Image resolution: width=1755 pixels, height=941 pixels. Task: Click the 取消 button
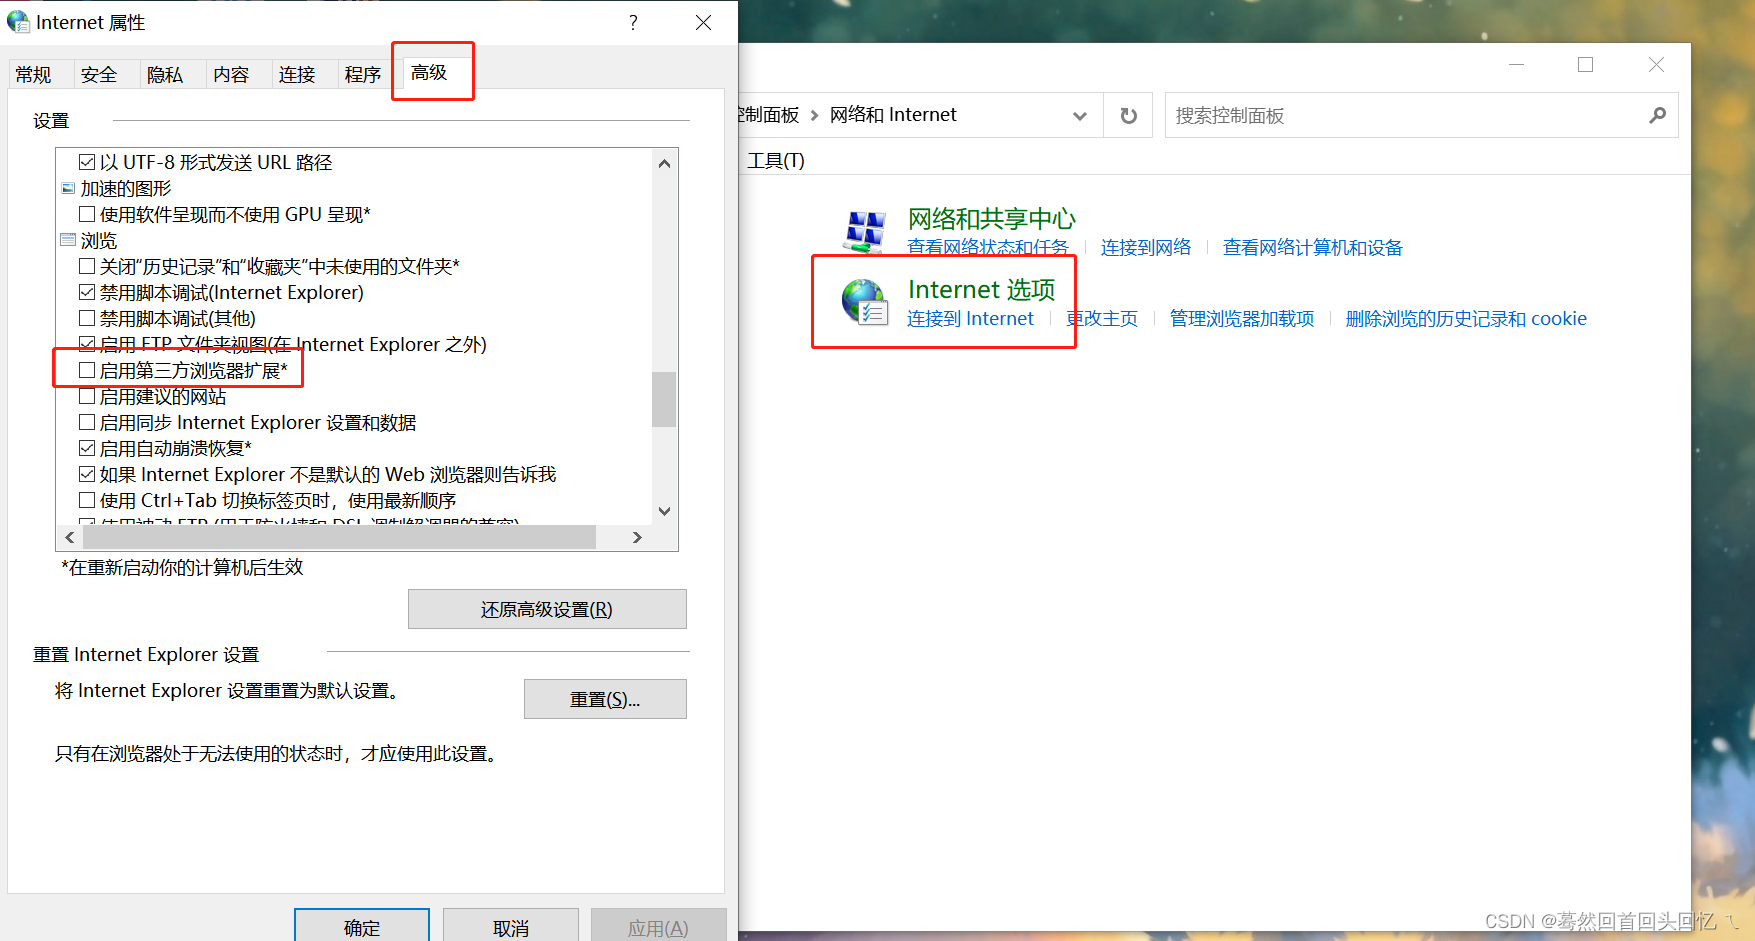(511, 927)
